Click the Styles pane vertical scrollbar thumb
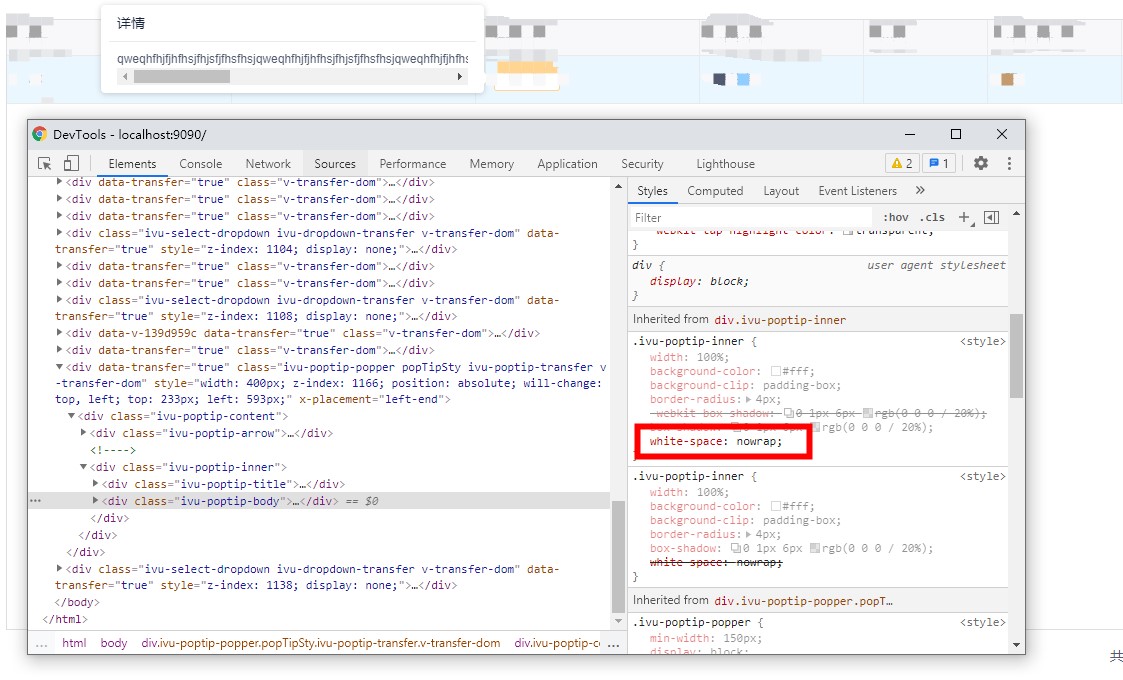This screenshot has height=680, width=1123. (x=1016, y=355)
